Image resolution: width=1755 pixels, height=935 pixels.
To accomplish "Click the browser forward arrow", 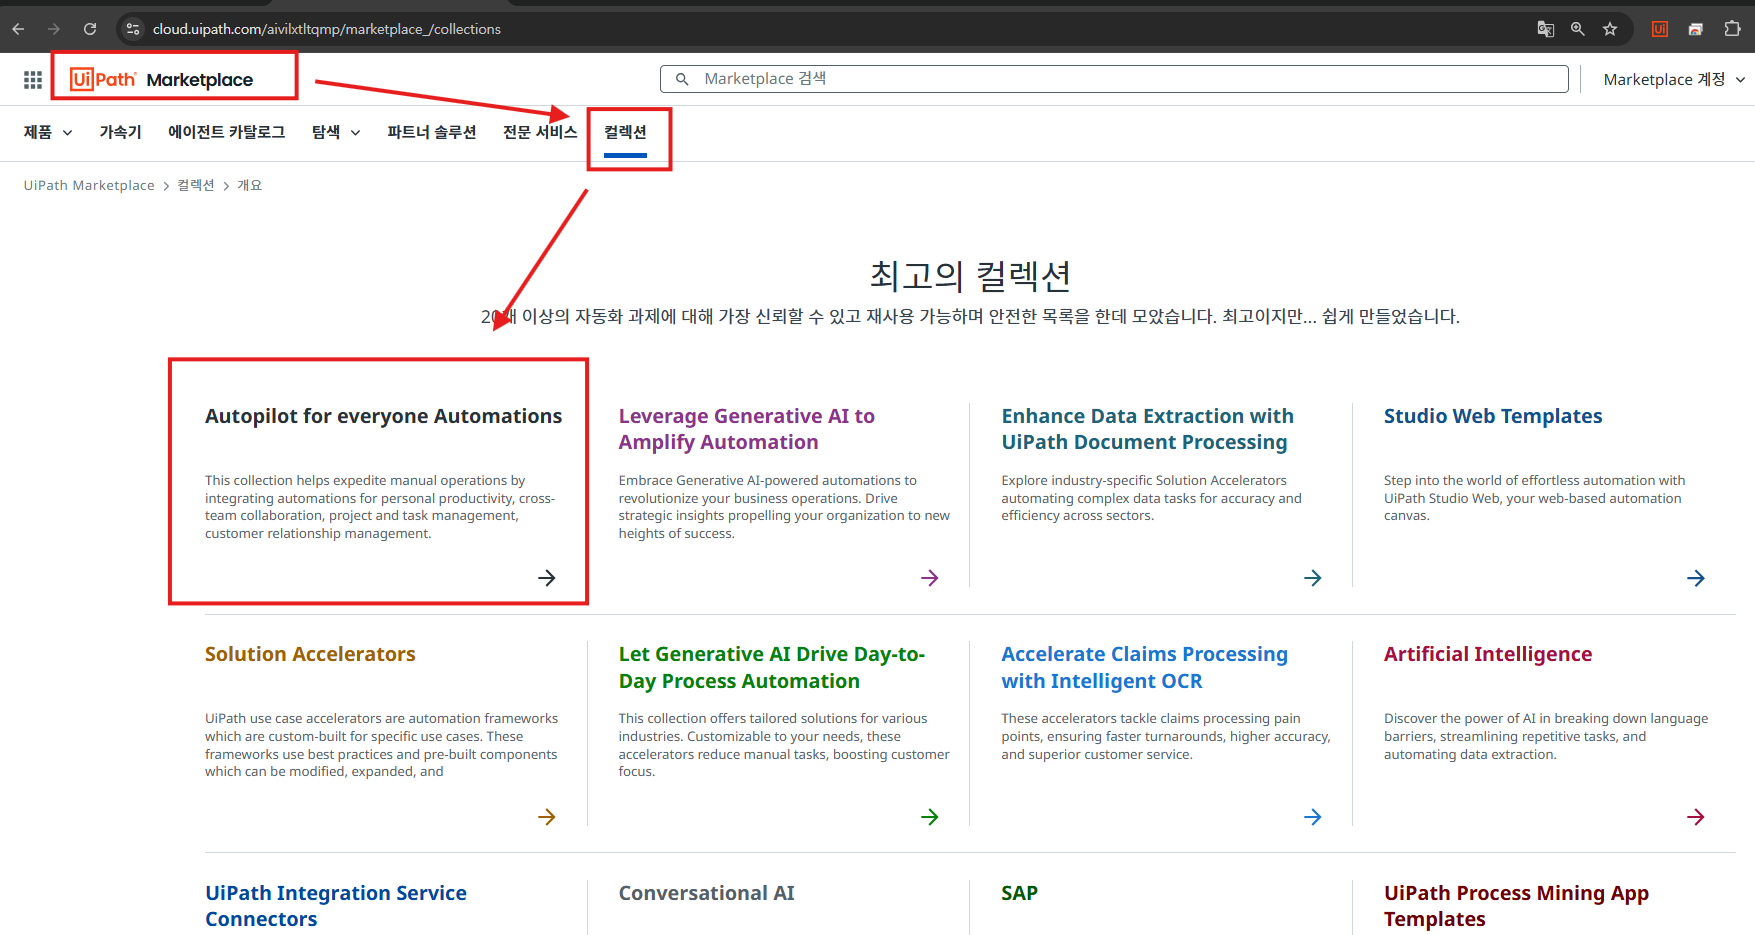I will tap(54, 29).
